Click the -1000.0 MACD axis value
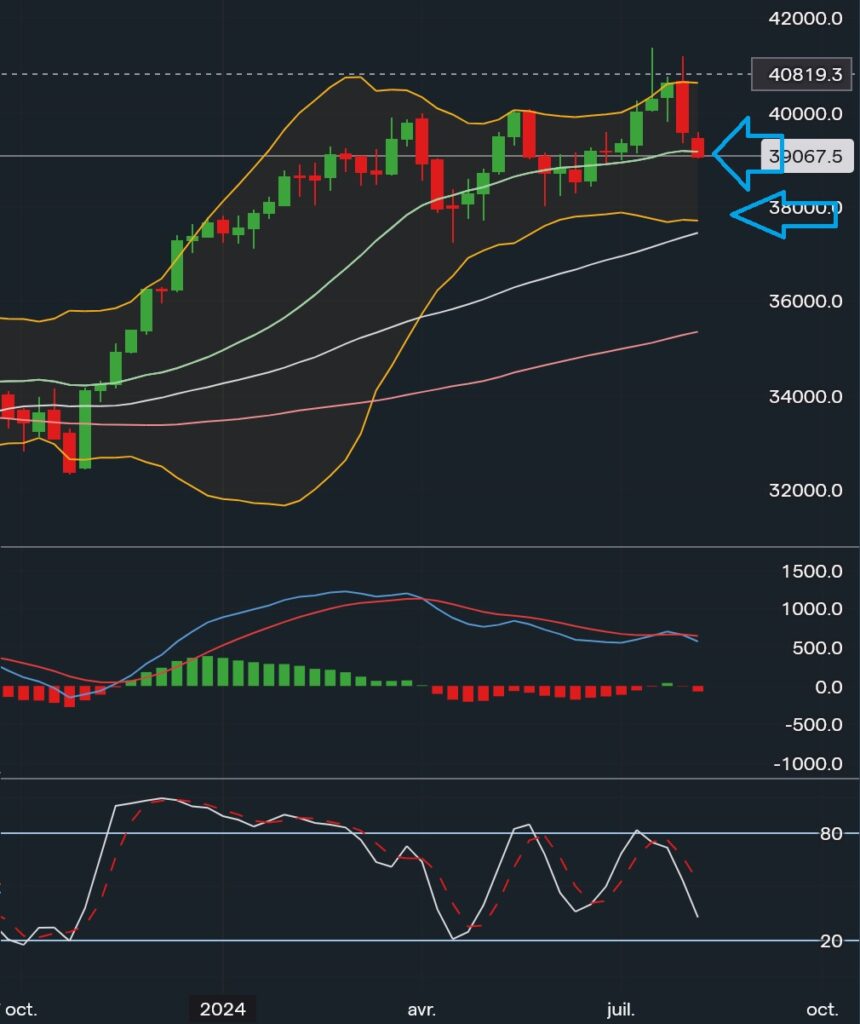Viewport: 860px width, 1024px height. tap(808, 763)
